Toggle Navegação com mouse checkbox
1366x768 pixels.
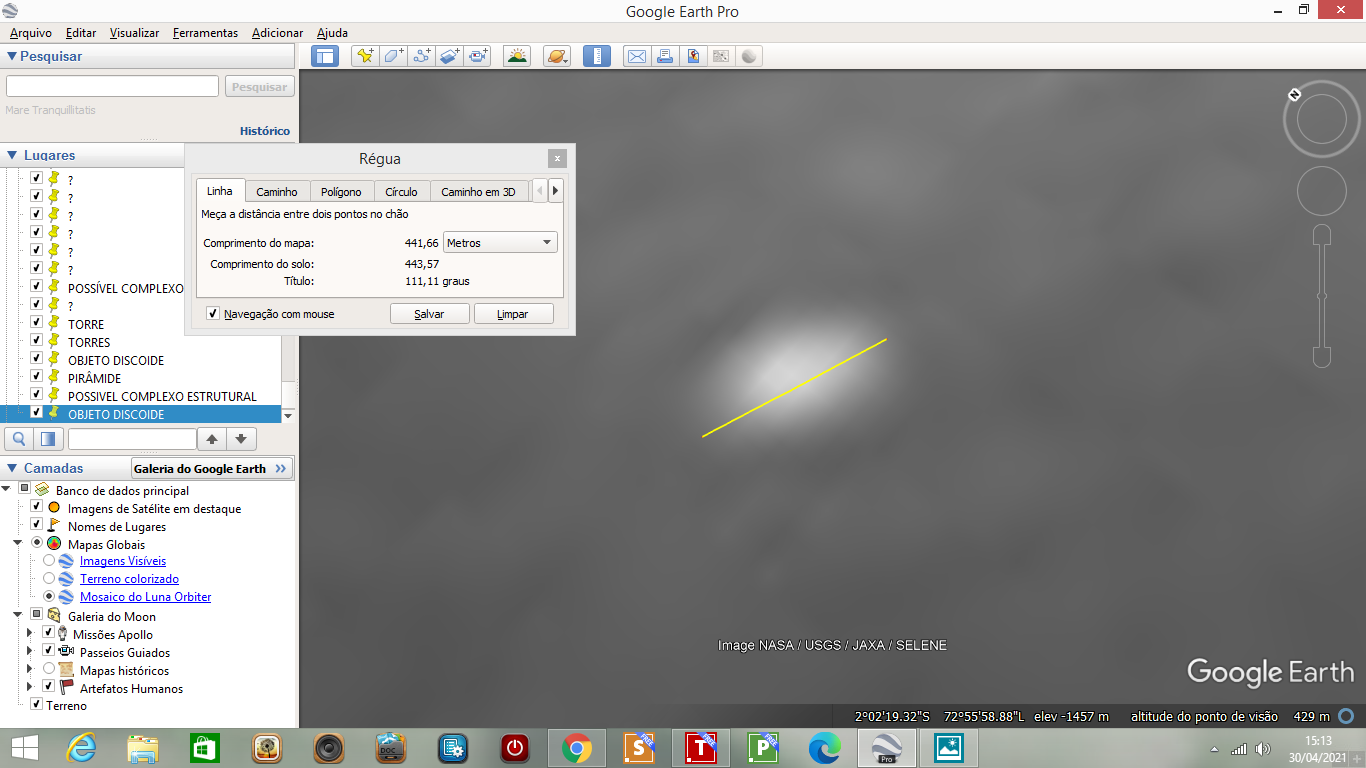(213, 314)
